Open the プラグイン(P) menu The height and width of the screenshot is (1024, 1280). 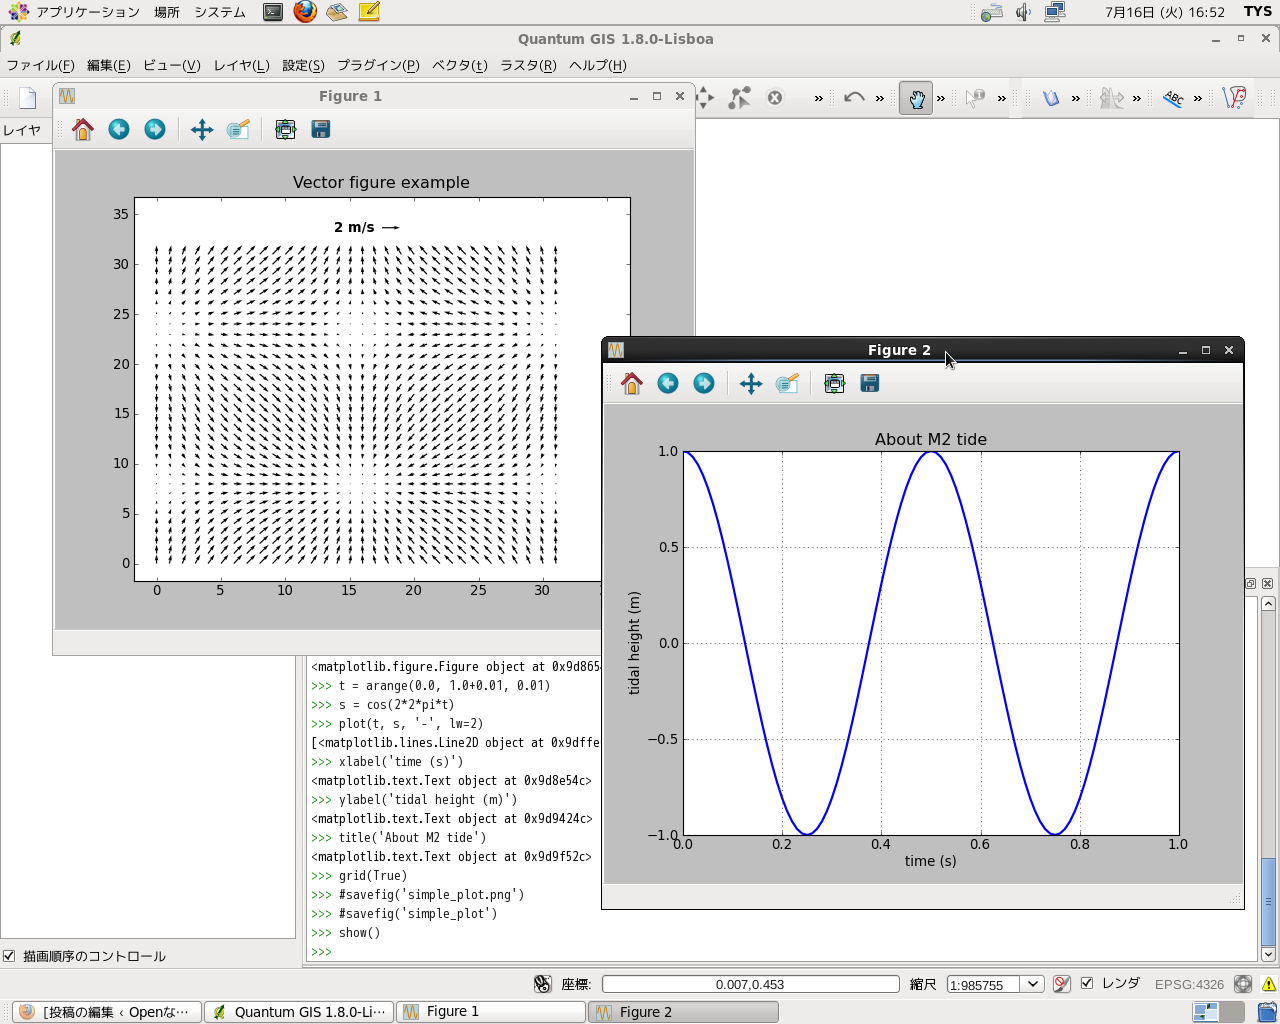point(378,65)
